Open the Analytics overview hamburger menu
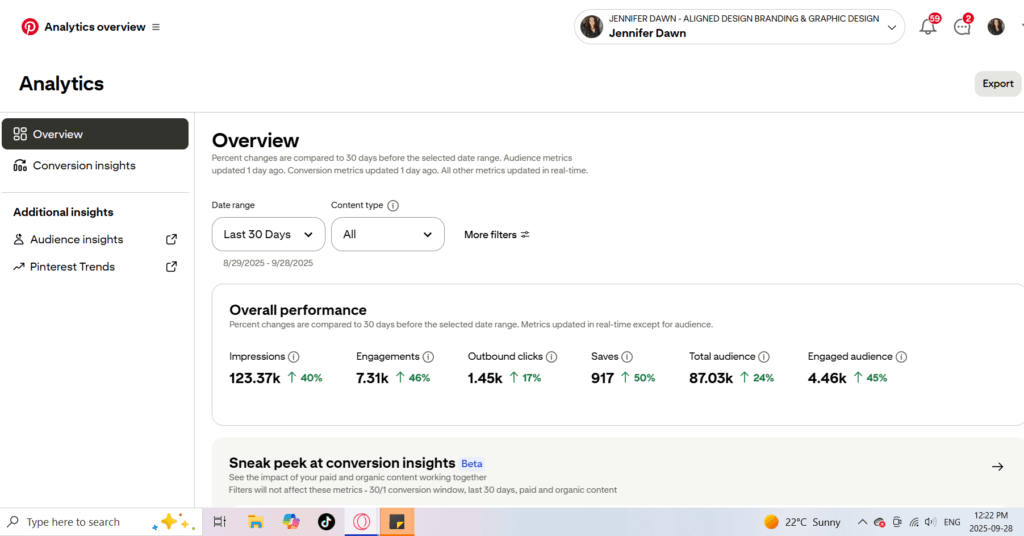This screenshot has height=536, width=1024. point(156,27)
